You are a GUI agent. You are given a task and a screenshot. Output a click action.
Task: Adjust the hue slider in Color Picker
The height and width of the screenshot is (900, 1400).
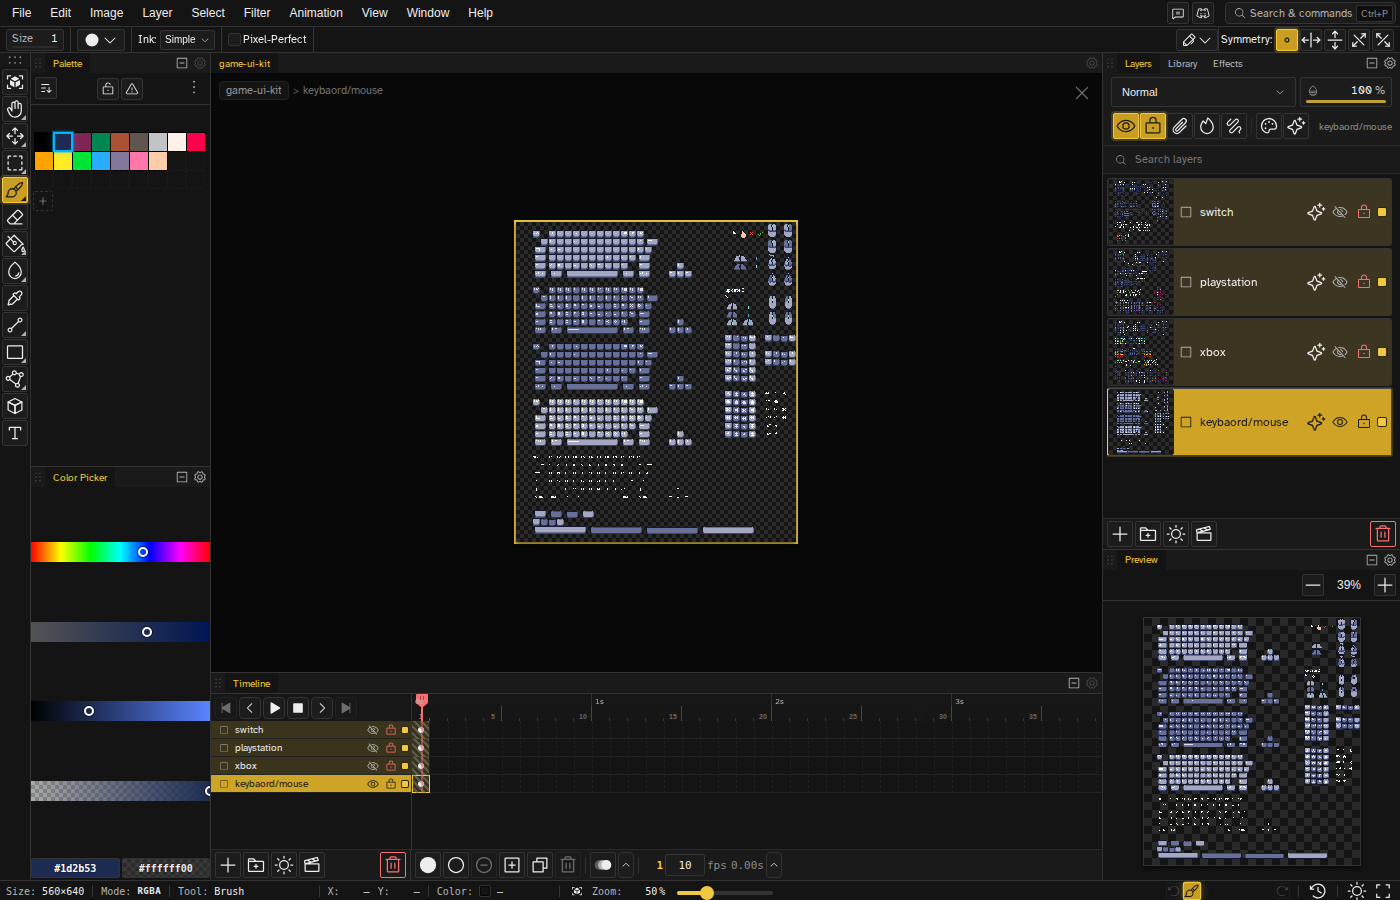point(120,552)
